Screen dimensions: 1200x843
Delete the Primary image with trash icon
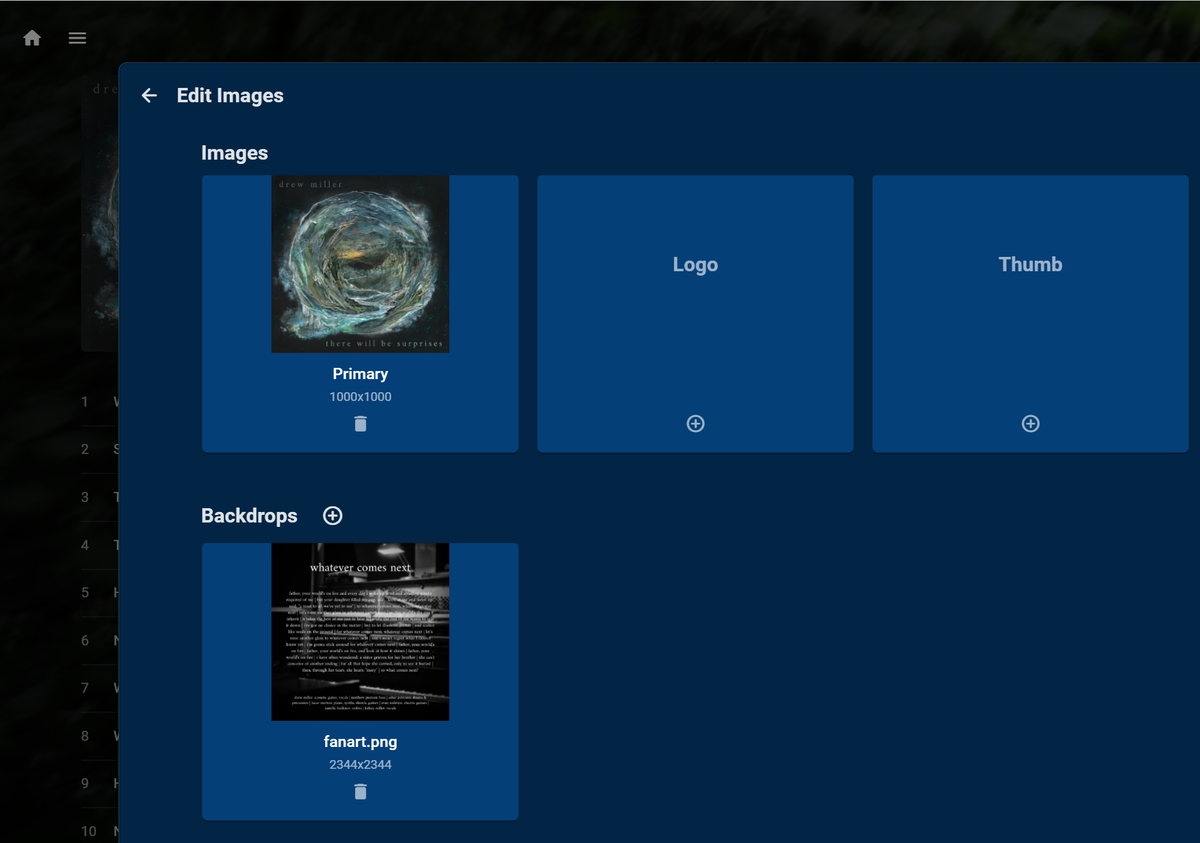click(360, 424)
